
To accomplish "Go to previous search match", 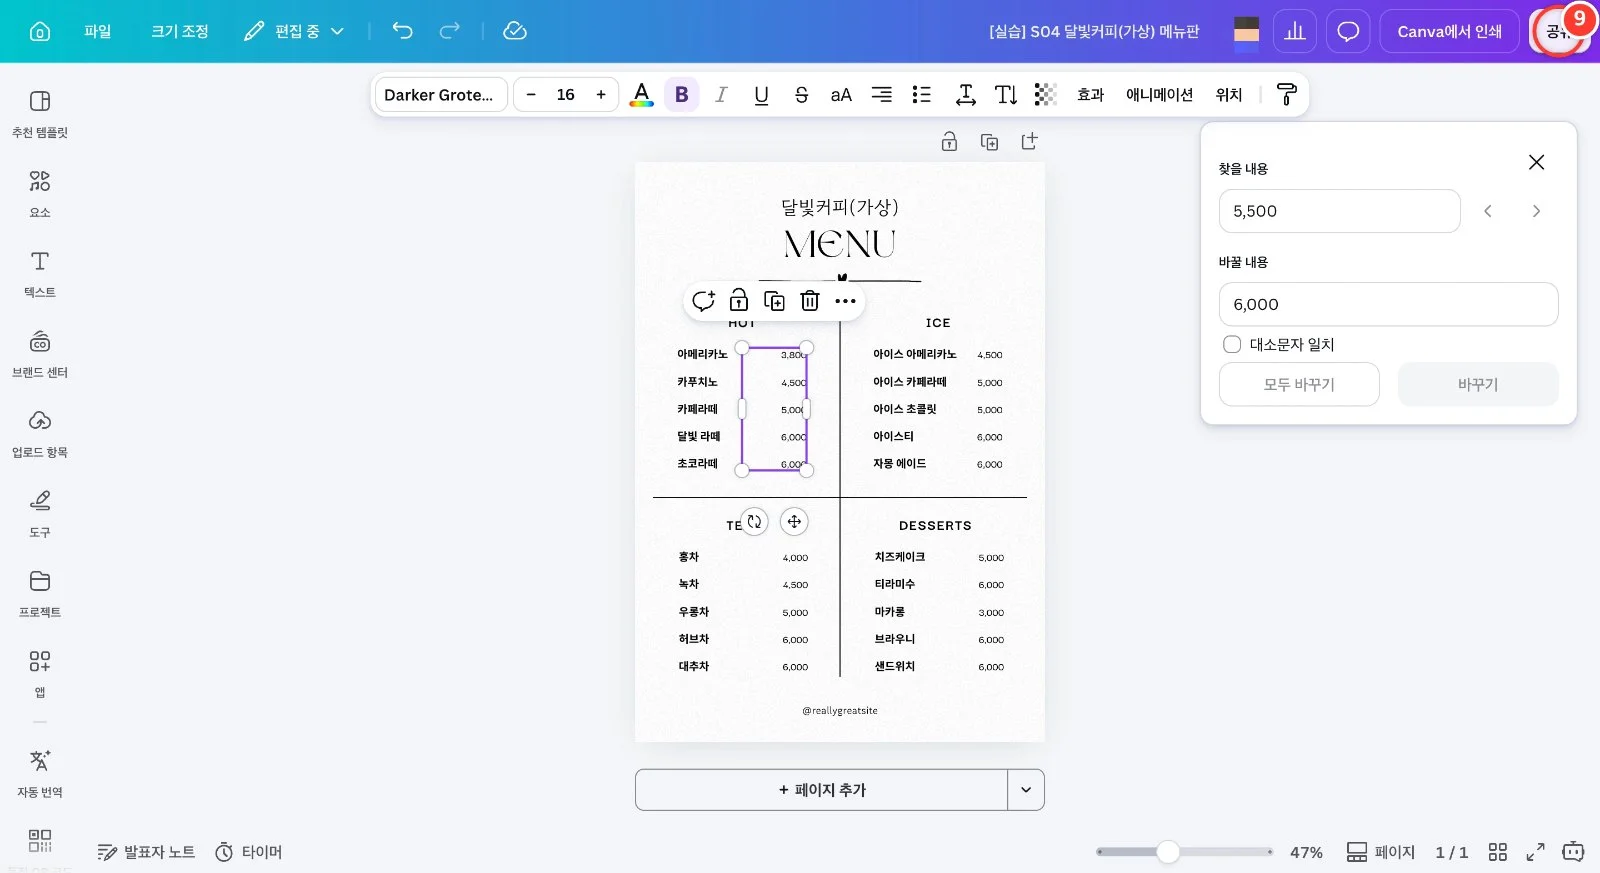I will 1488,211.
